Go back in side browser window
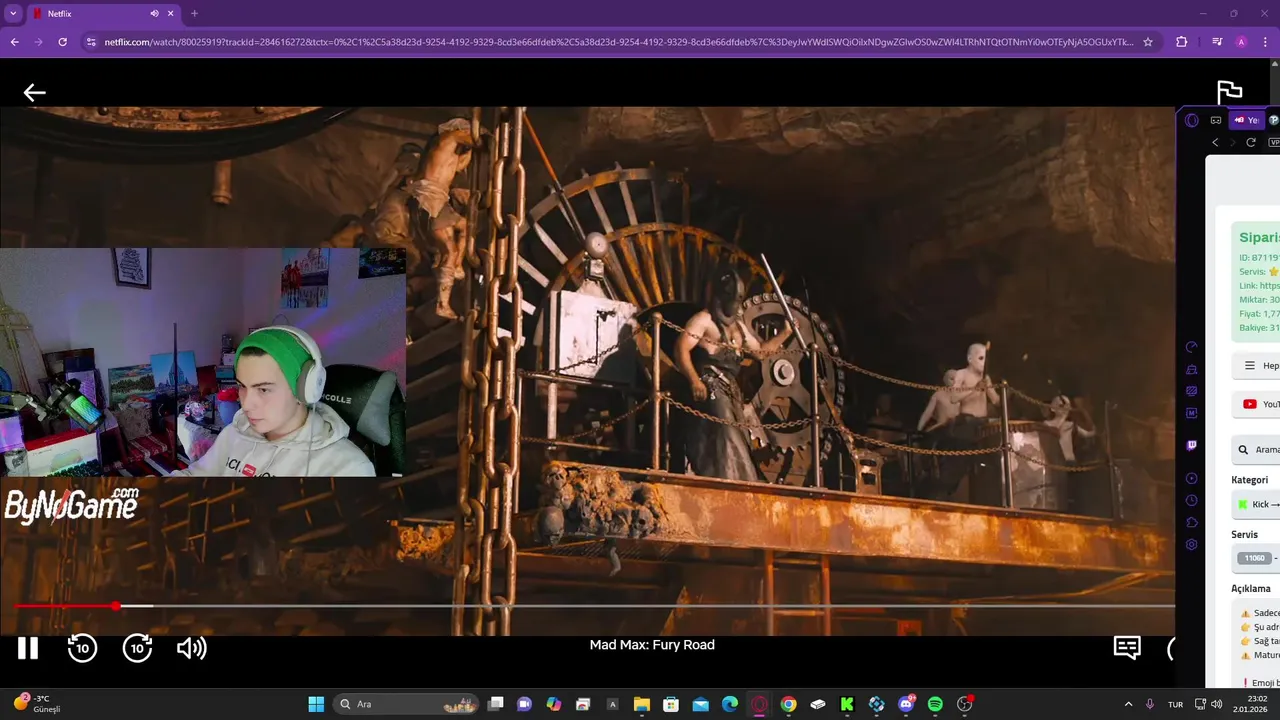The width and height of the screenshot is (1280, 720). (1215, 142)
